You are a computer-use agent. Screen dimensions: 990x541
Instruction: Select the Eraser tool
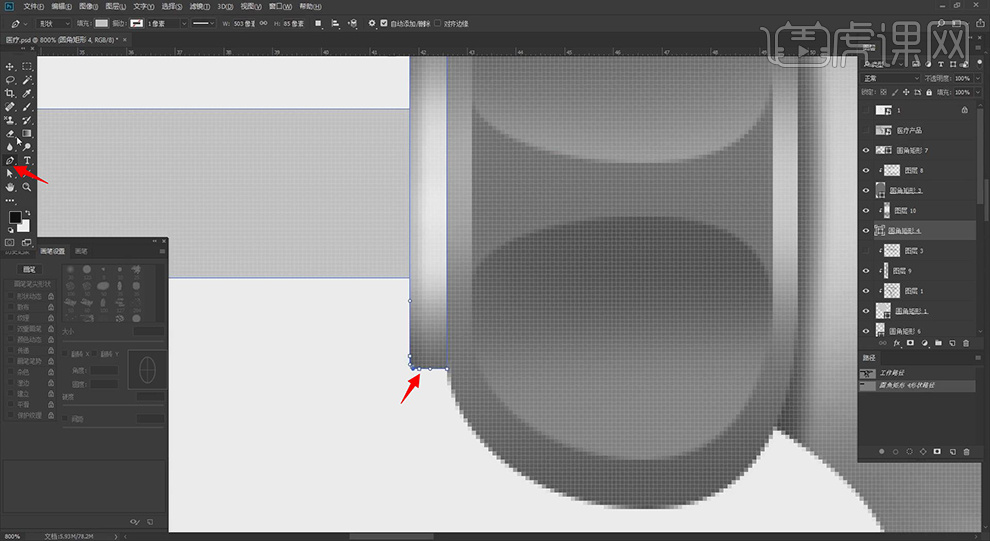(9, 133)
